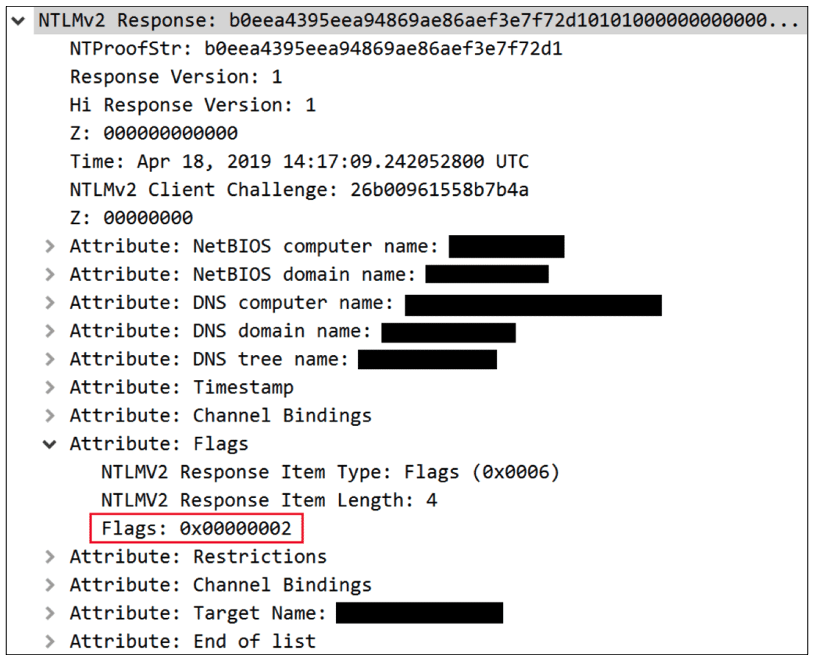Select the NTLMv2 Client Challenge row

point(299,189)
